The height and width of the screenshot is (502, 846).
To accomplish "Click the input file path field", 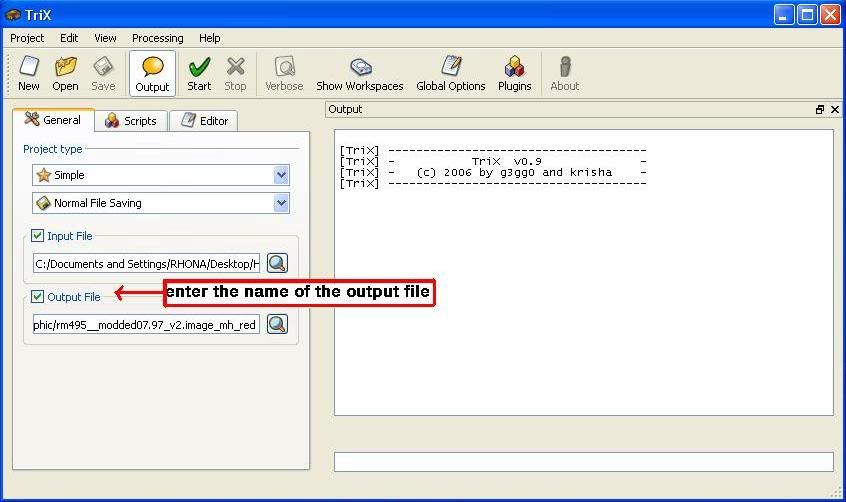I will point(146,264).
